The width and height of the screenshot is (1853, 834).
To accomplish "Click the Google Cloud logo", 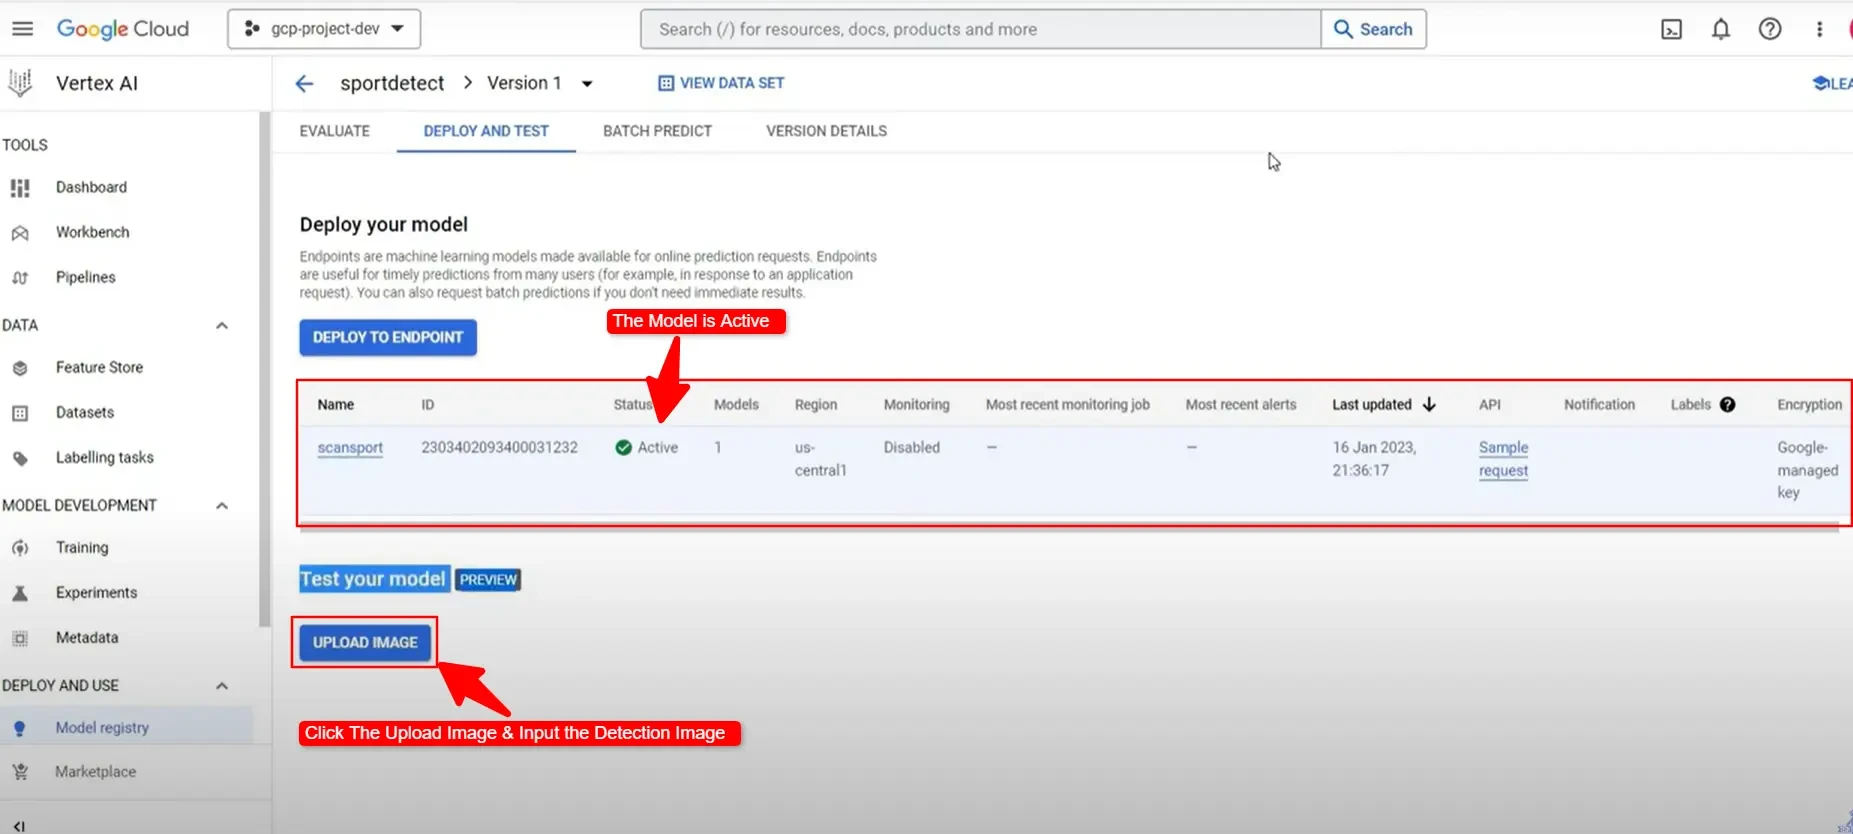I will click(x=122, y=29).
